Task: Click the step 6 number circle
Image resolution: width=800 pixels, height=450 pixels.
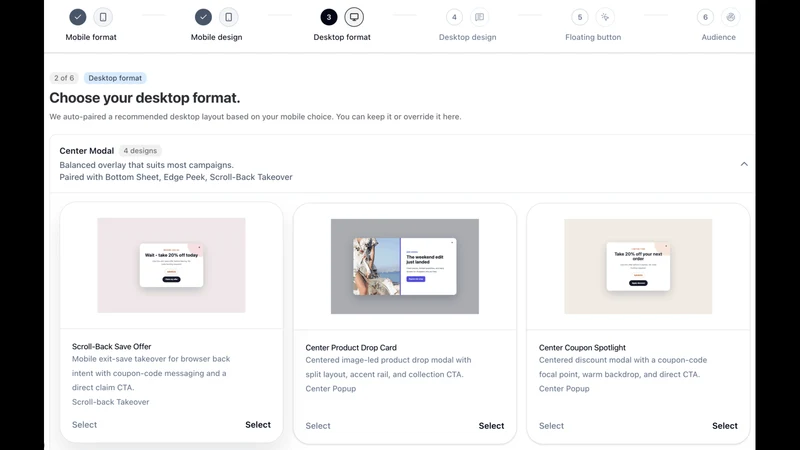Action: [705, 17]
